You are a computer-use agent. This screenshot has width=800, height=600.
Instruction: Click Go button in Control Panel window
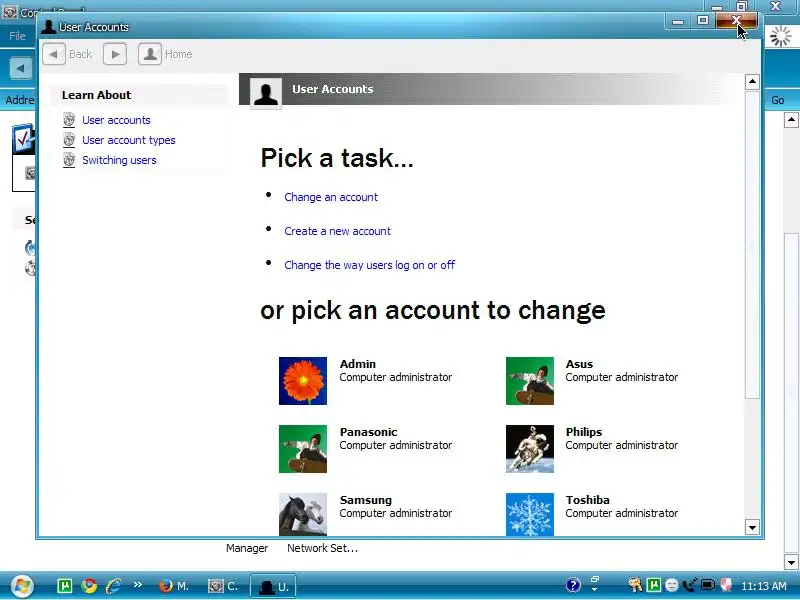(778, 100)
